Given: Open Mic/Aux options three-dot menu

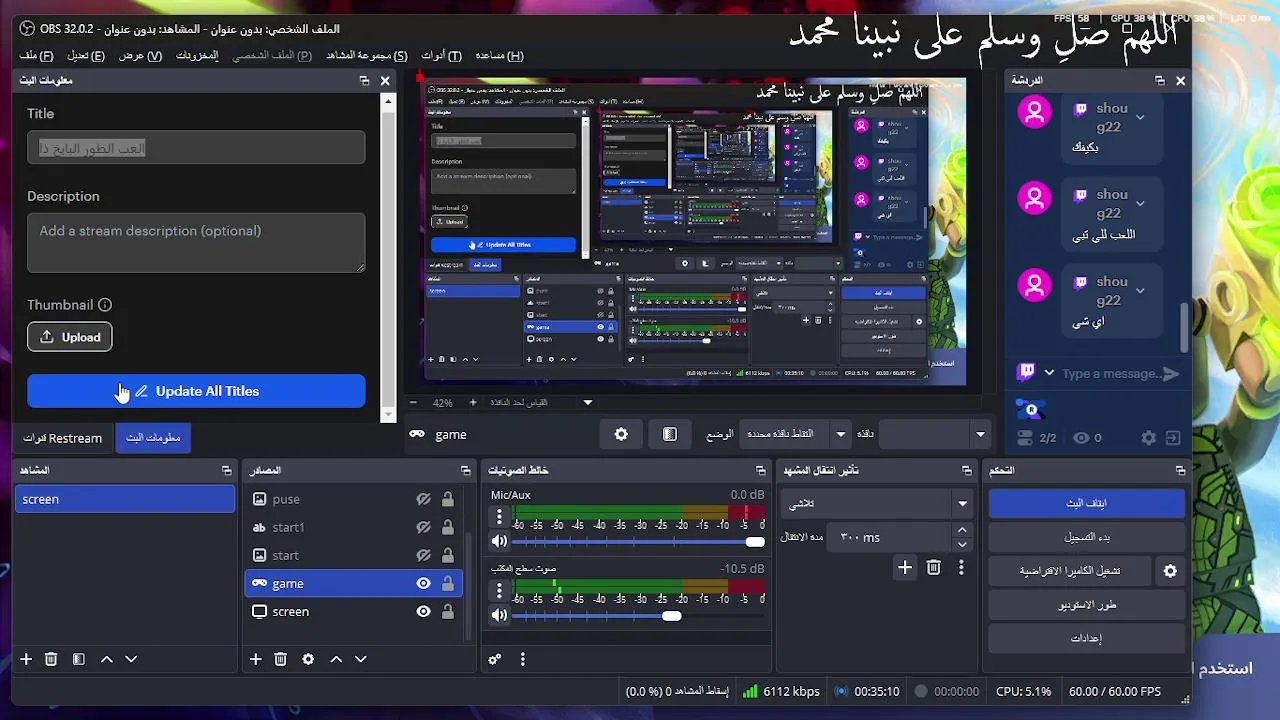Looking at the screenshot, I should (x=499, y=516).
